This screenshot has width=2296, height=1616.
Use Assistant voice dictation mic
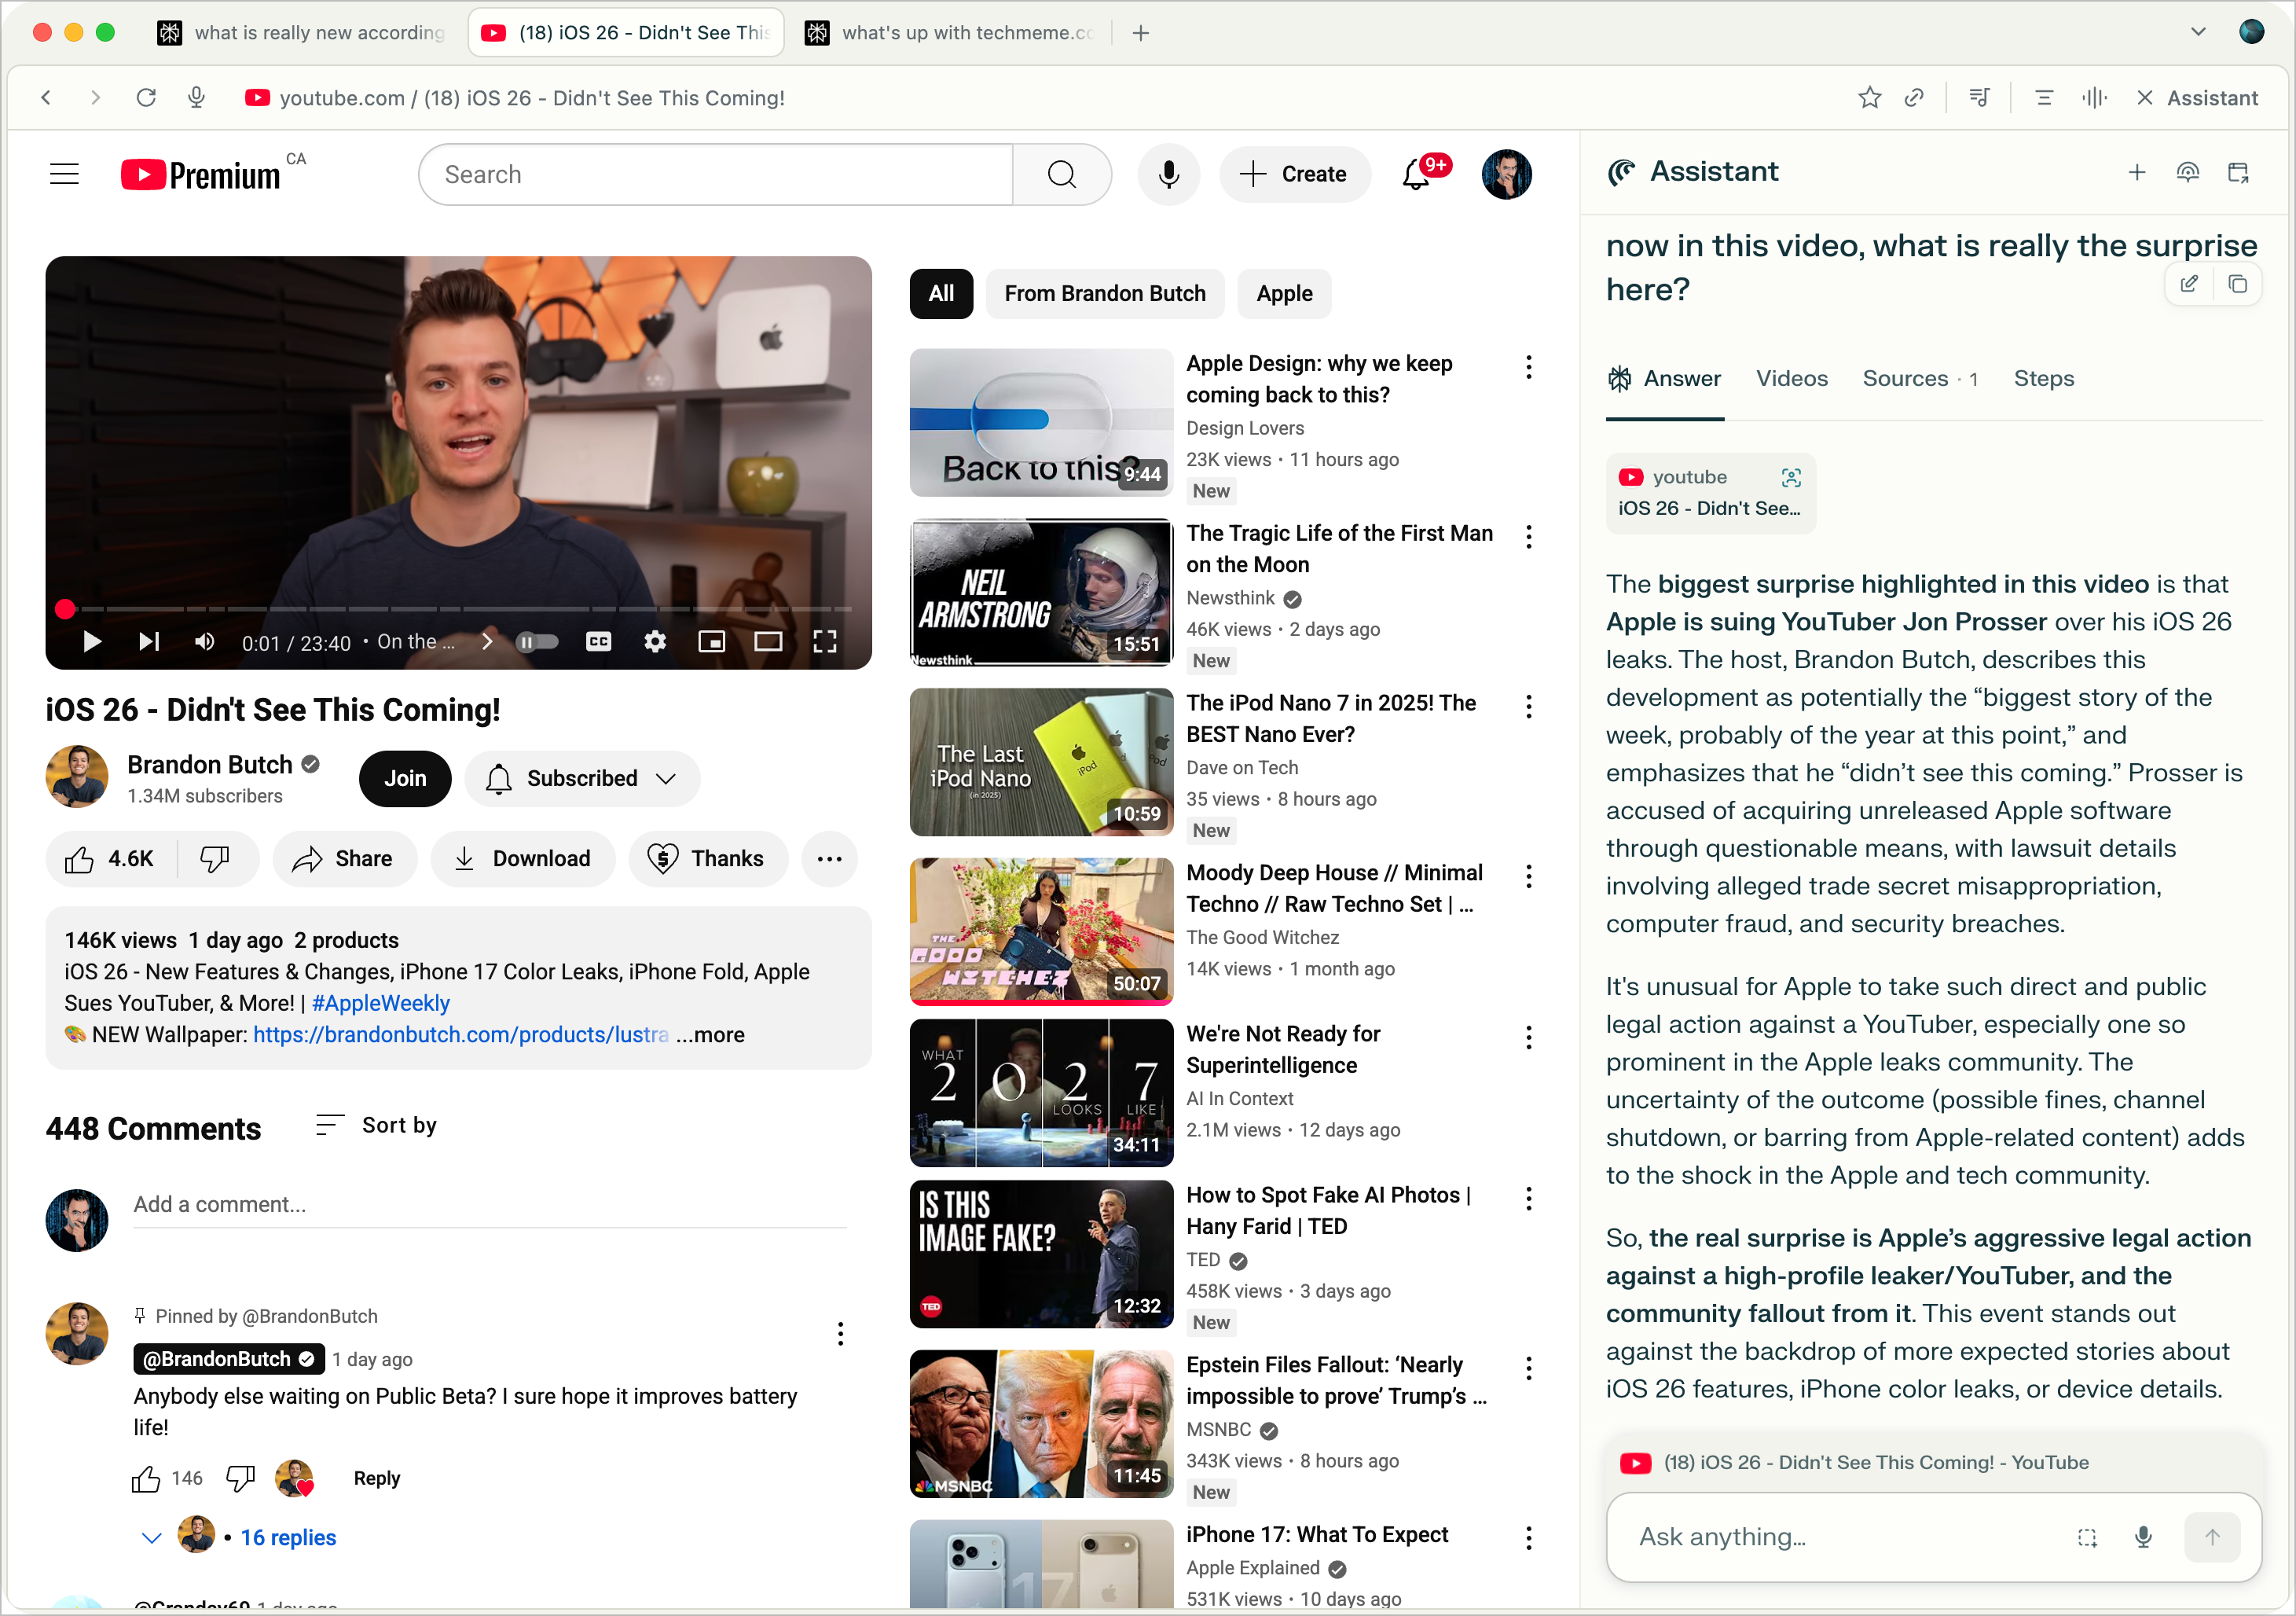coord(2143,1537)
